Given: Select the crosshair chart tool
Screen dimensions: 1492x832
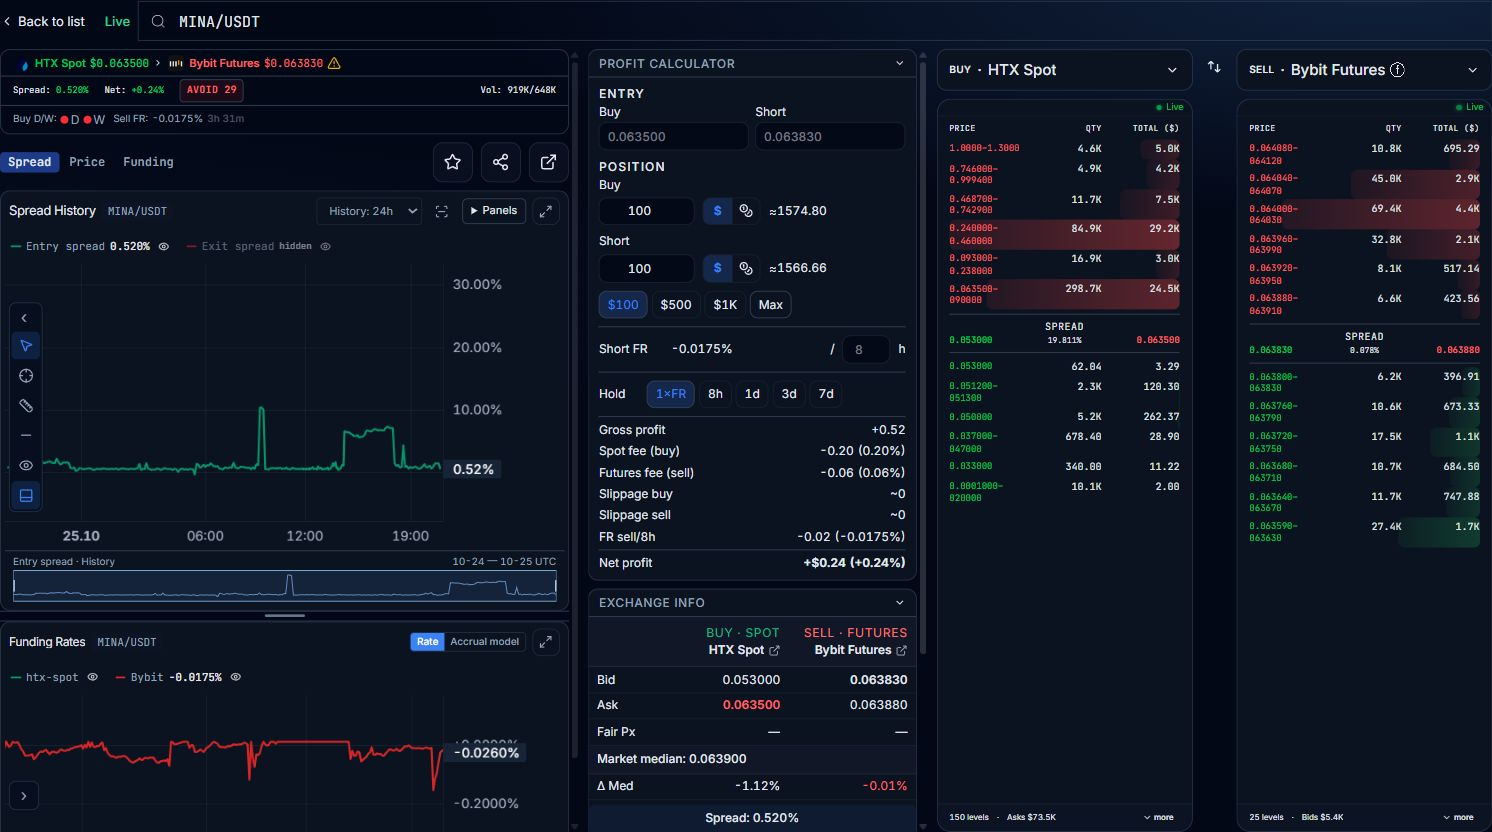Looking at the screenshot, I should click(x=26, y=376).
